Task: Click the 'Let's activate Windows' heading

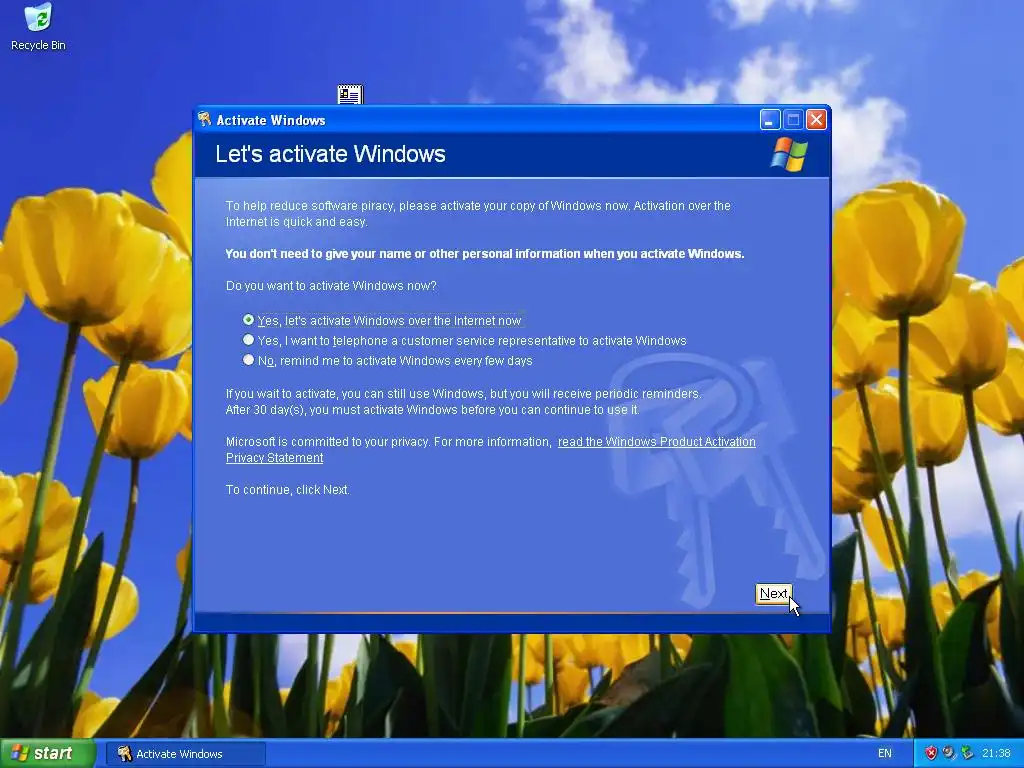Action: pos(330,154)
